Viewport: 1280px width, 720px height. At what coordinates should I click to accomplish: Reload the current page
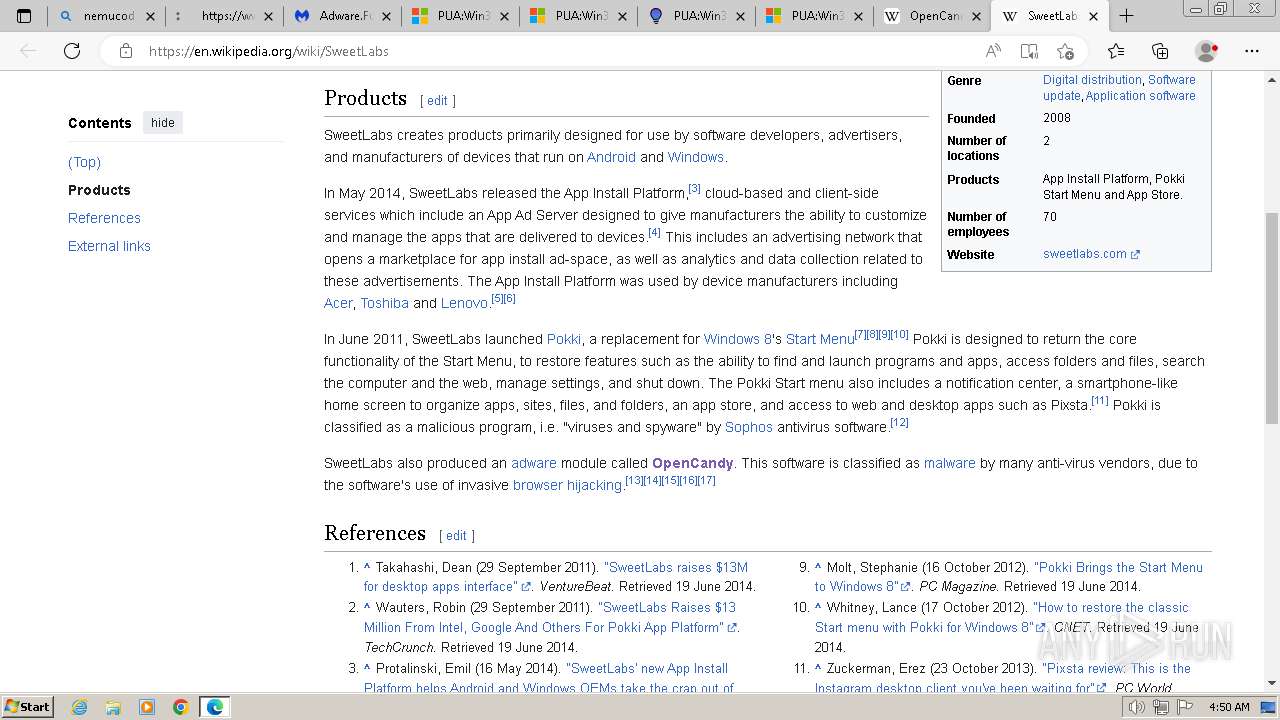click(72, 51)
